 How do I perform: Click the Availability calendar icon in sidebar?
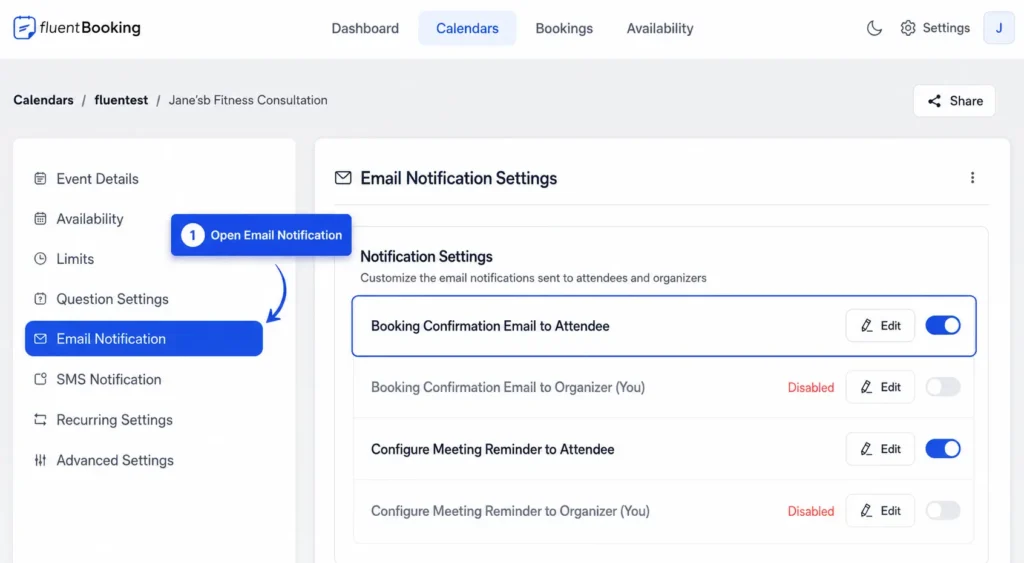[40, 219]
